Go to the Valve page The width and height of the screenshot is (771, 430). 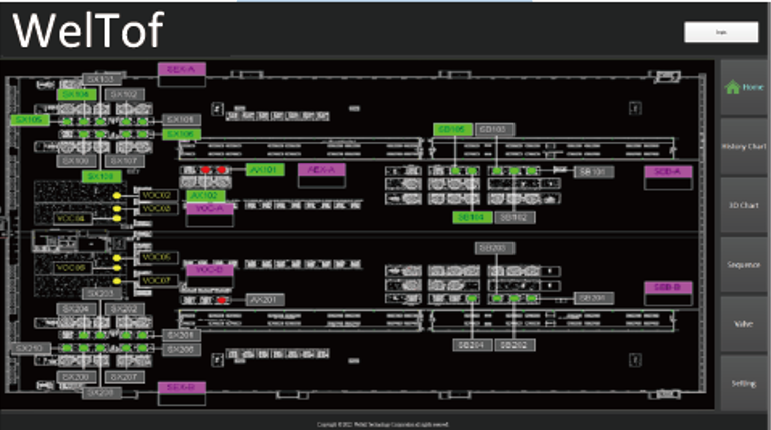point(743,324)
